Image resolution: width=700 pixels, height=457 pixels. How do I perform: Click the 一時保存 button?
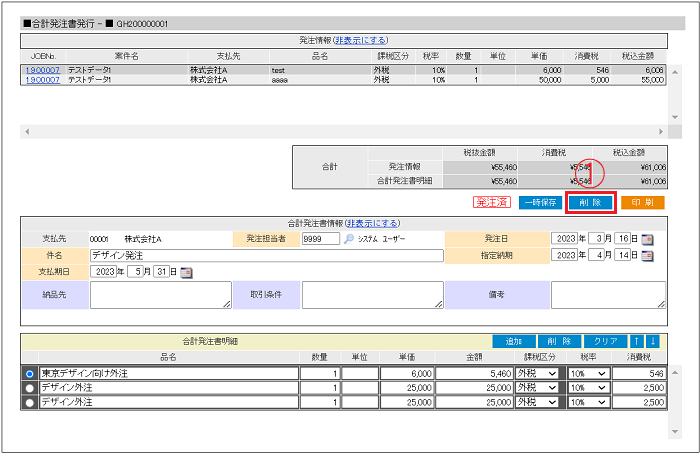coord(540,202)
